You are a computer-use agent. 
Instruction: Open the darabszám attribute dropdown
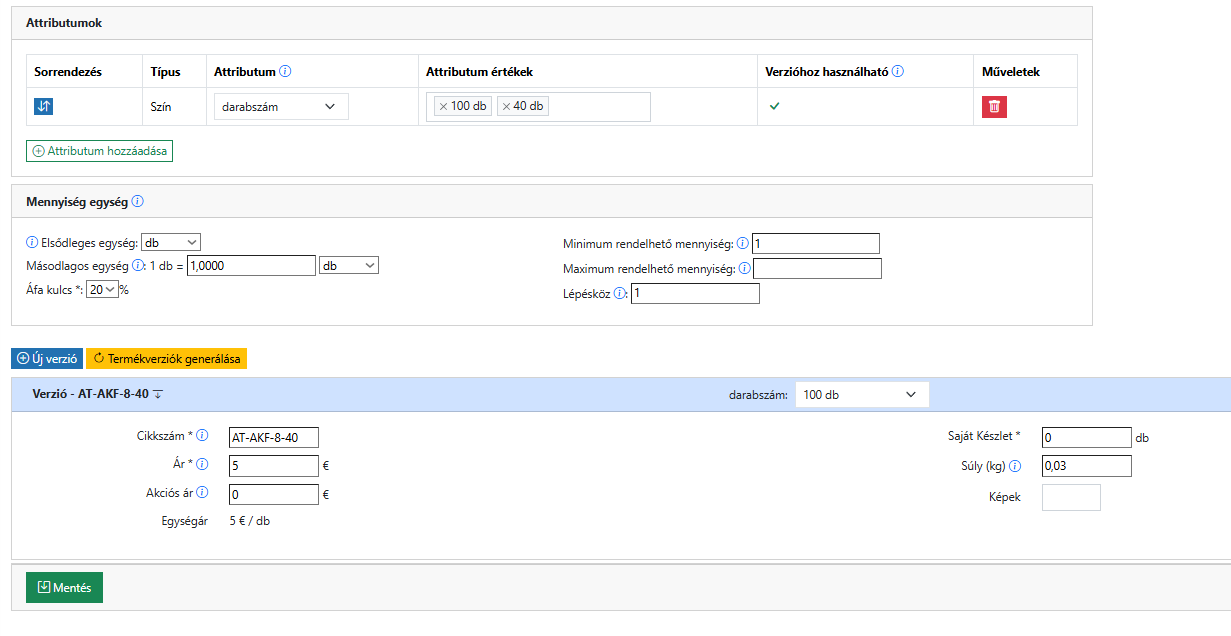click(281, 107)
